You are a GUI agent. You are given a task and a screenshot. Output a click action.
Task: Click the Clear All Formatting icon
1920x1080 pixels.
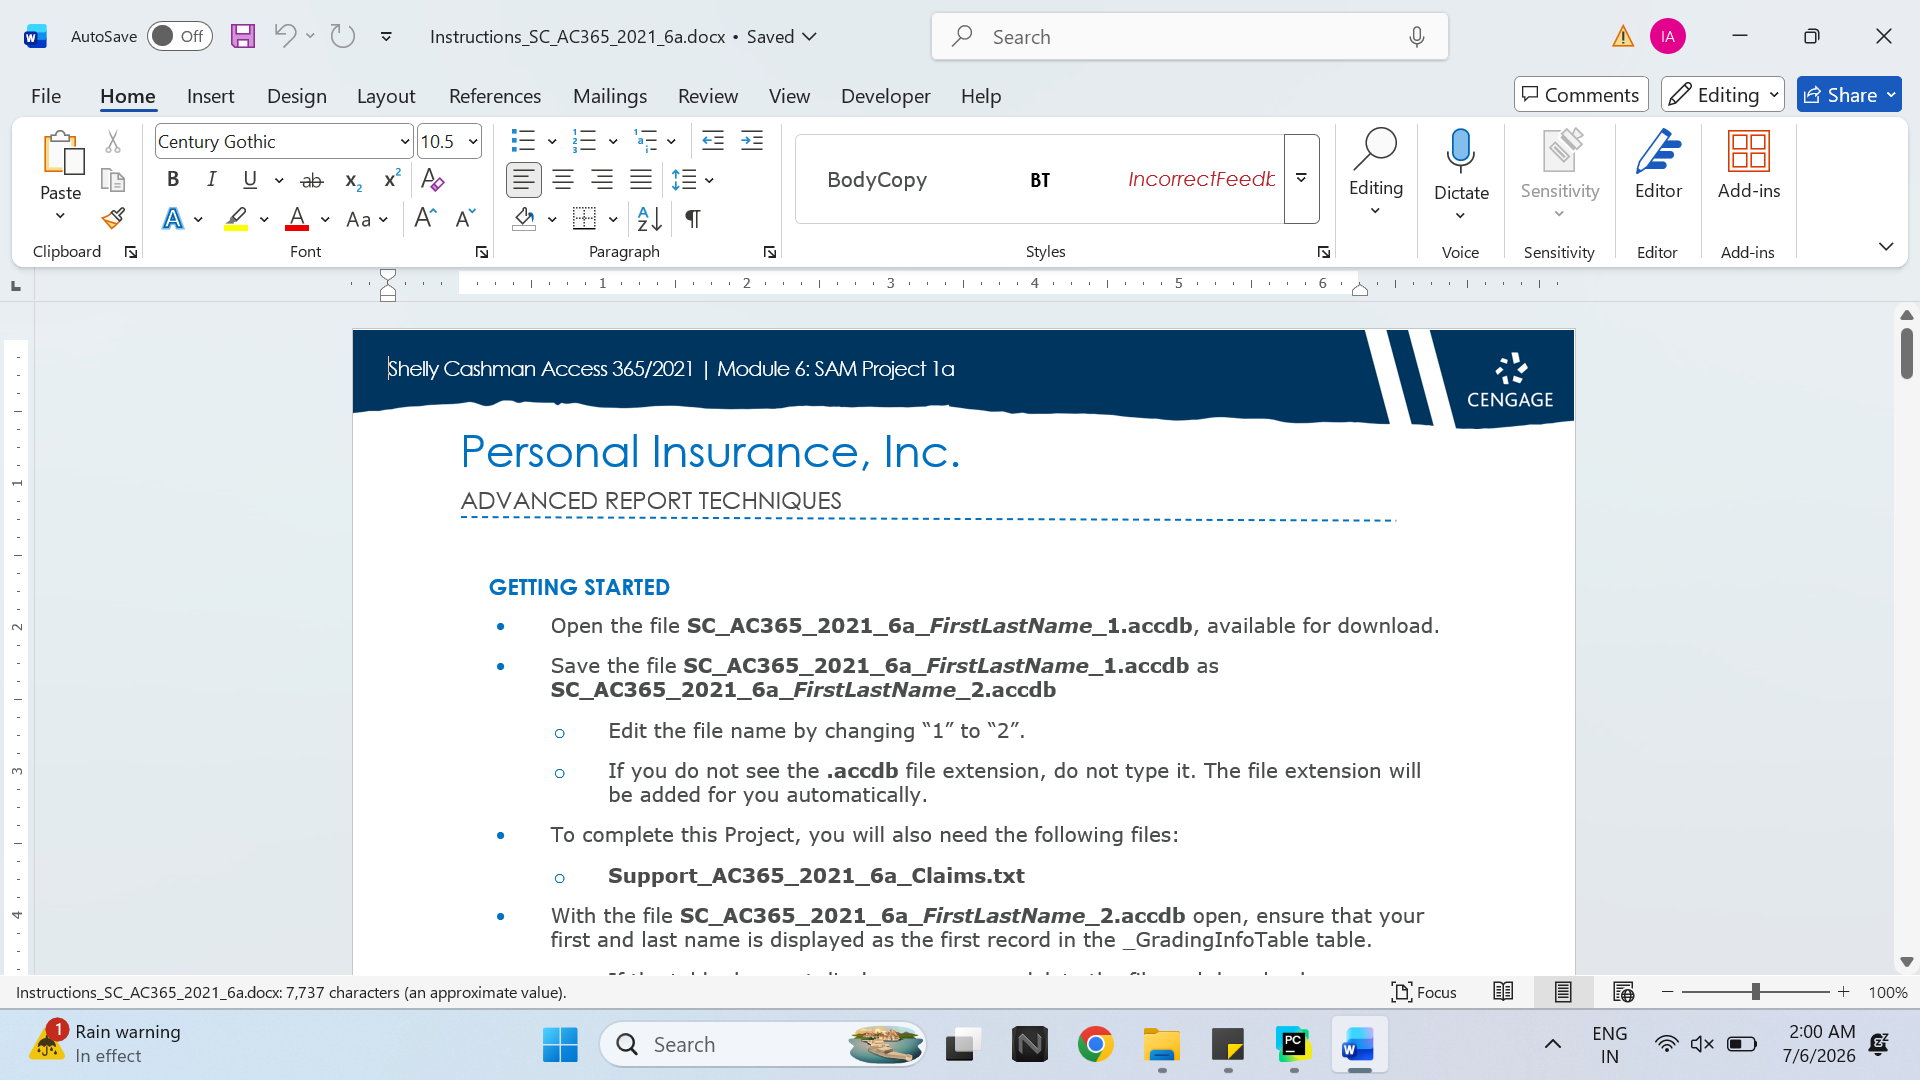[432, 180]
